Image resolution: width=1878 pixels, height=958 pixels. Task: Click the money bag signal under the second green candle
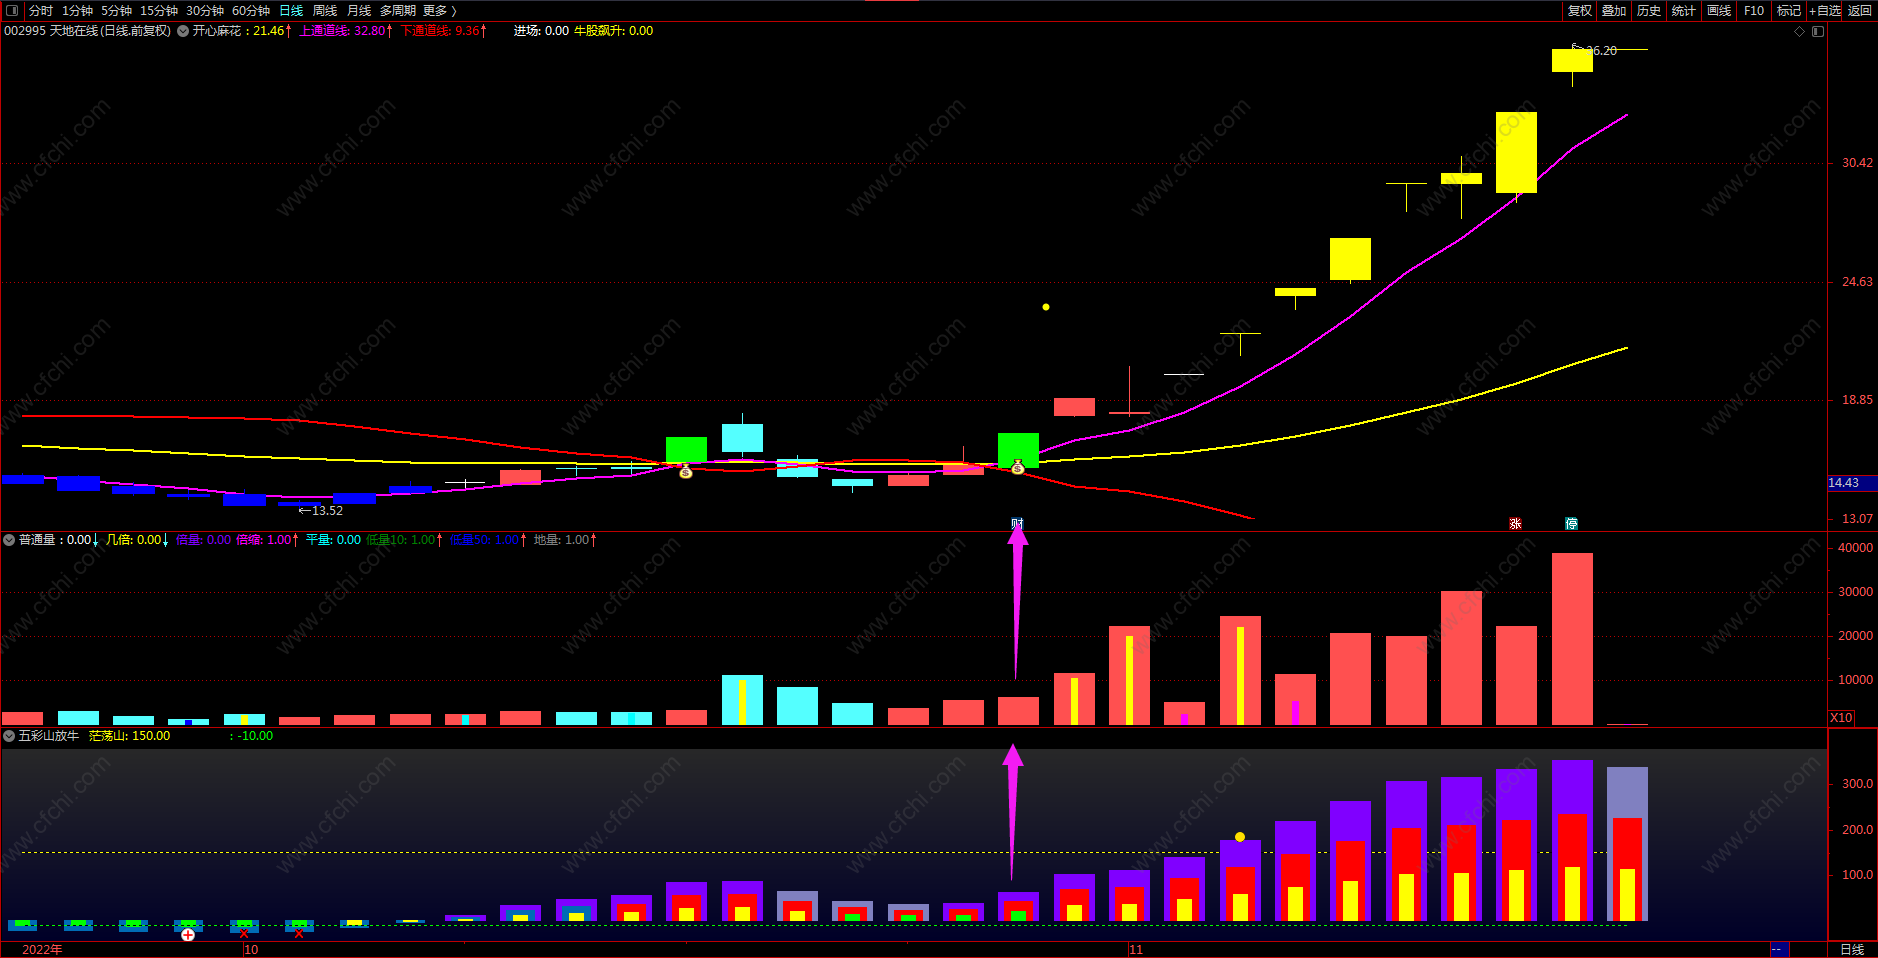tap(1018, 467)
